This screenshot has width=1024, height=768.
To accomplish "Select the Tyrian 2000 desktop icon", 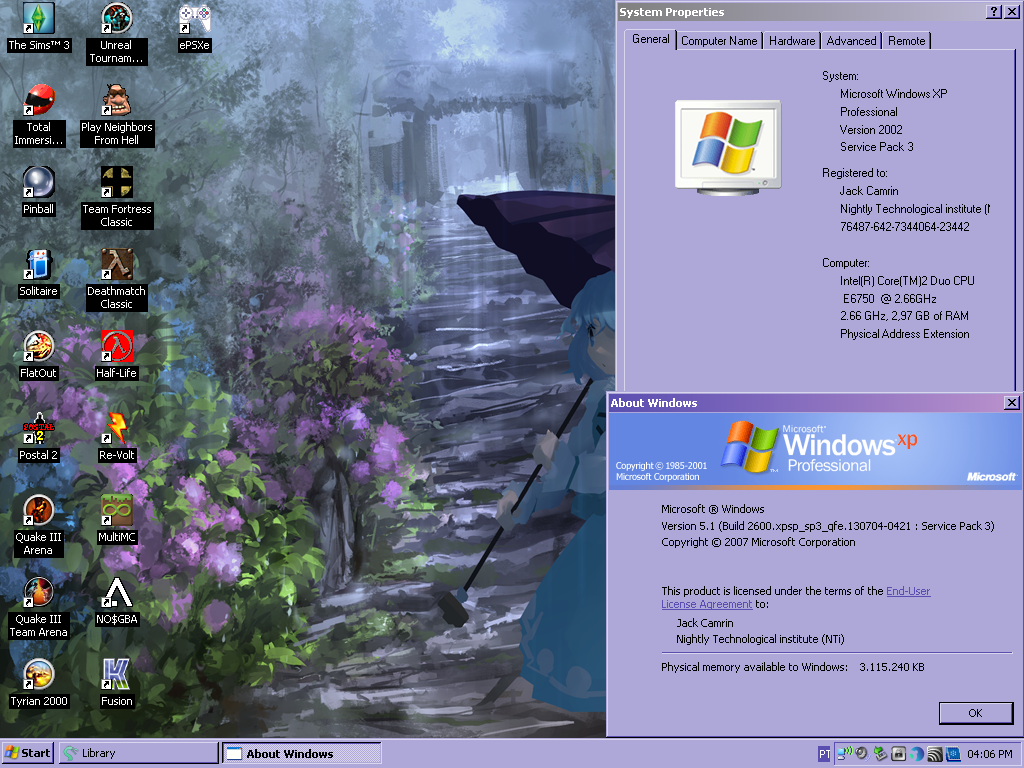I will point(39,675).
